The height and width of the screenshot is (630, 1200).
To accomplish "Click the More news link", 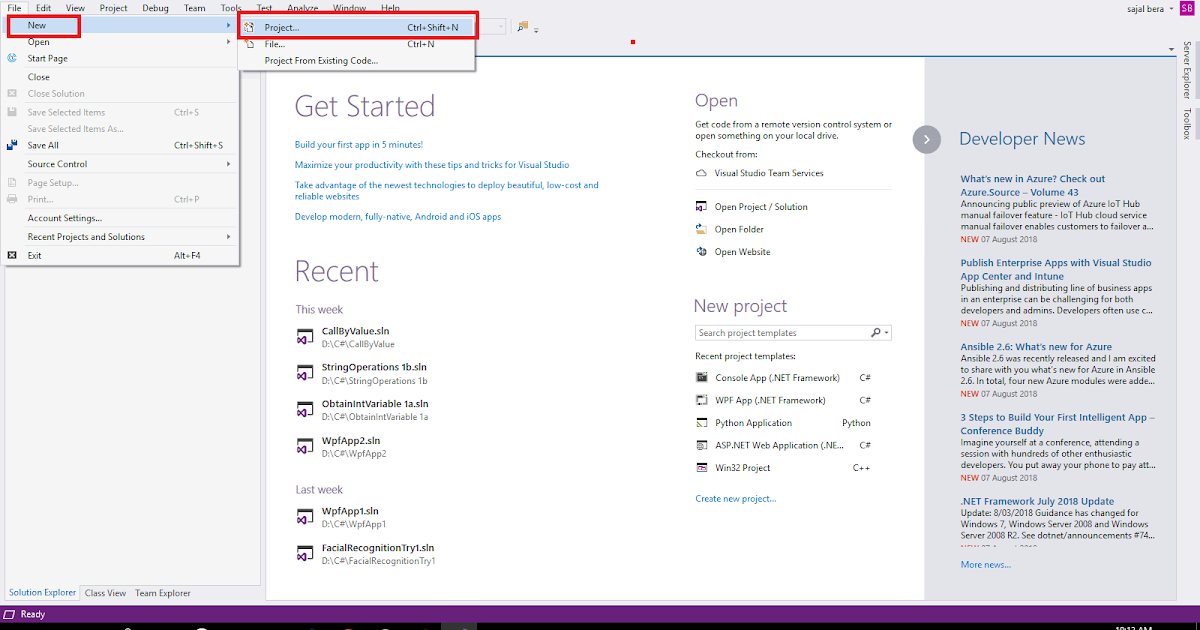I will (x=984, y=564).
